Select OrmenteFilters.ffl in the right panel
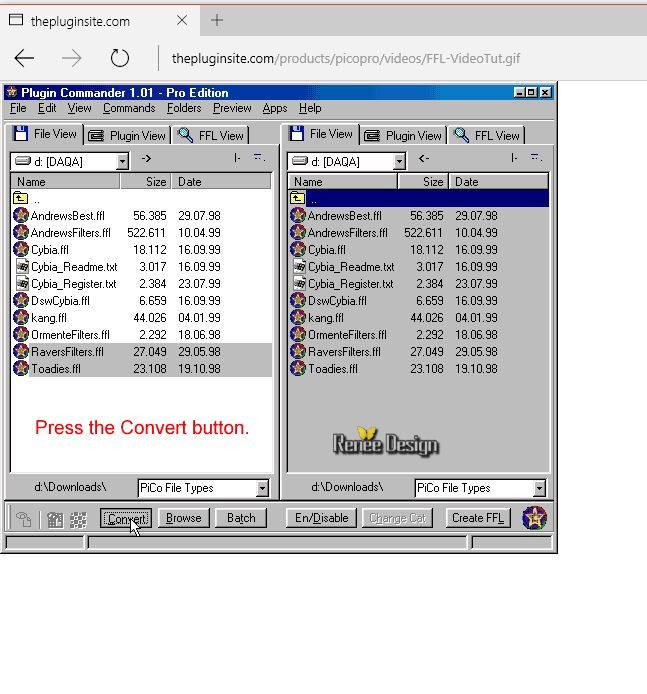 418,335
